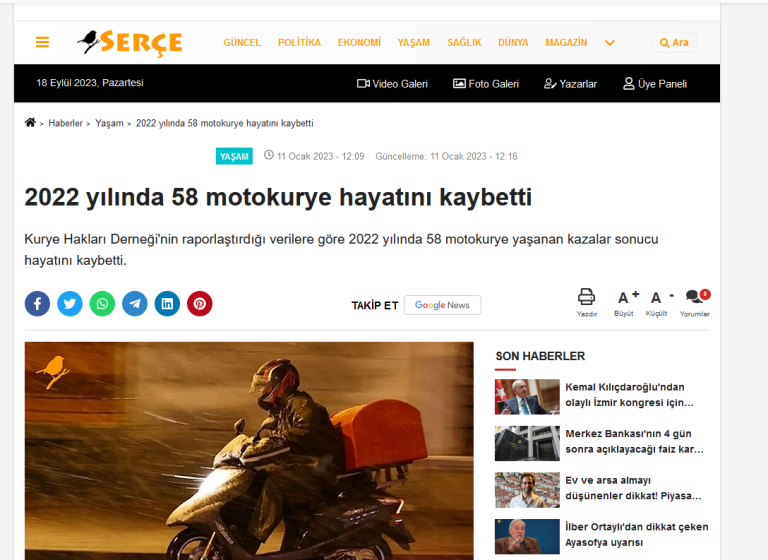The width and height of the screenshot is (768, 560).
Task: Go to Haberler breadcrumb
Action: point(65,123)
